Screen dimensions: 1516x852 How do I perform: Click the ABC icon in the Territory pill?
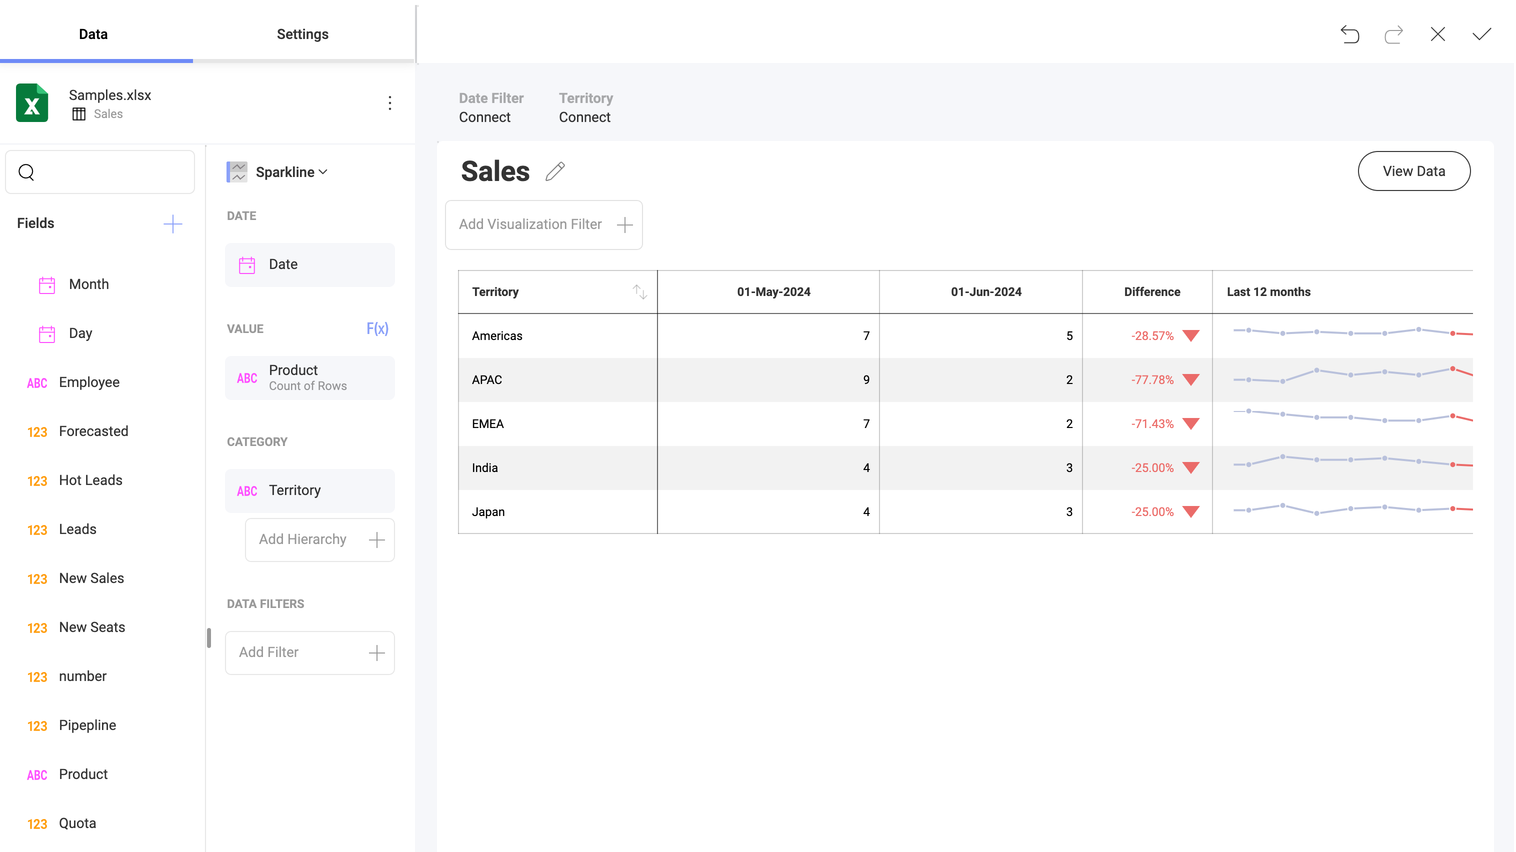coord(247,491)
